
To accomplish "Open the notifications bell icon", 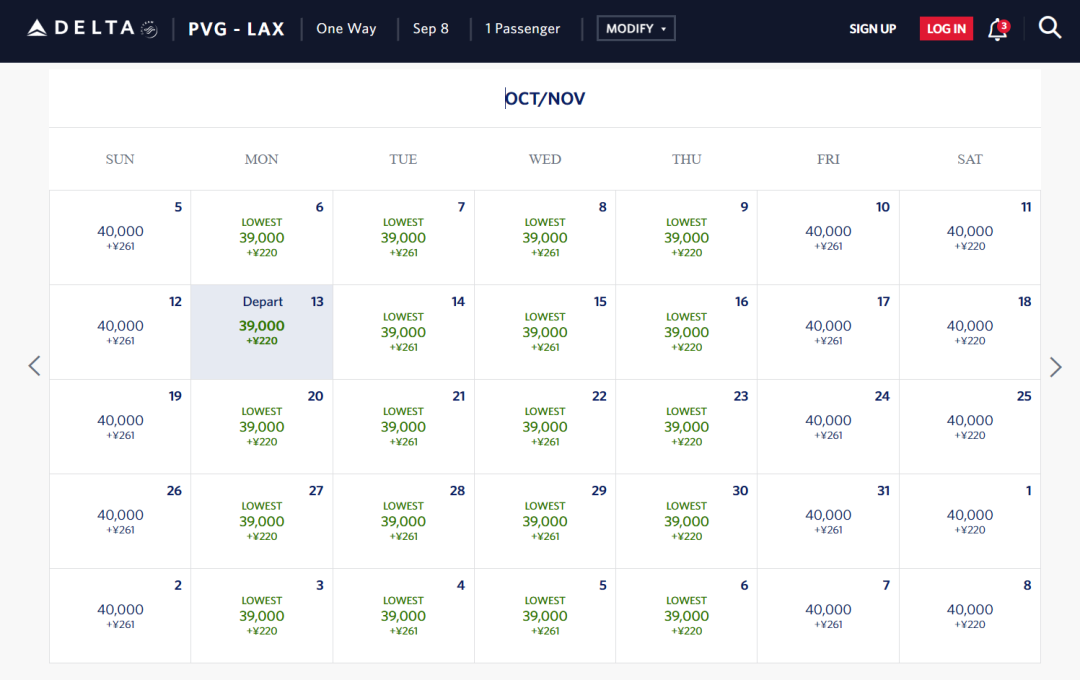I will [x=997, y=29].
